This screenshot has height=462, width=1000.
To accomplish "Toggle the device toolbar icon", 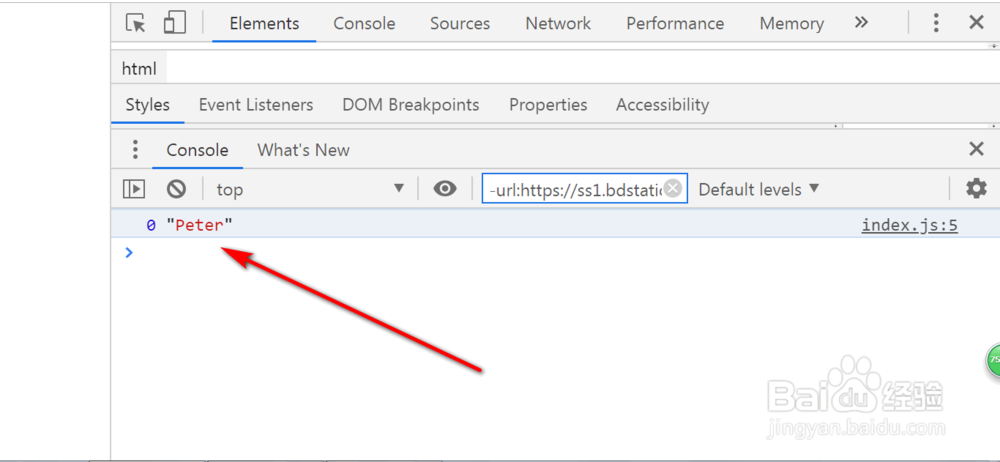I will (x=174, y=23).
